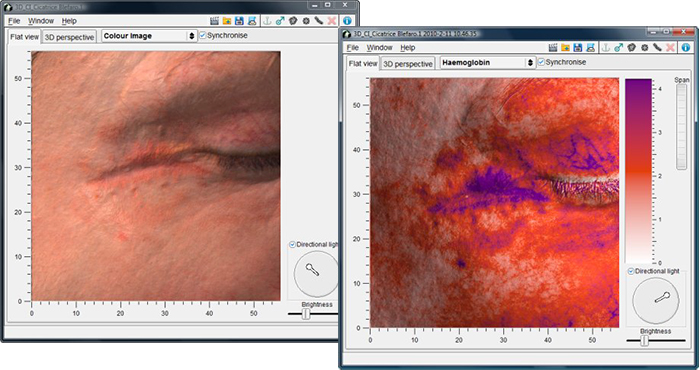Image resolution: width=700 pixels, height=370 pixels.
Task: Toggle Directional light checkbox in Haemoglobin window
Action: pos(631,271)
